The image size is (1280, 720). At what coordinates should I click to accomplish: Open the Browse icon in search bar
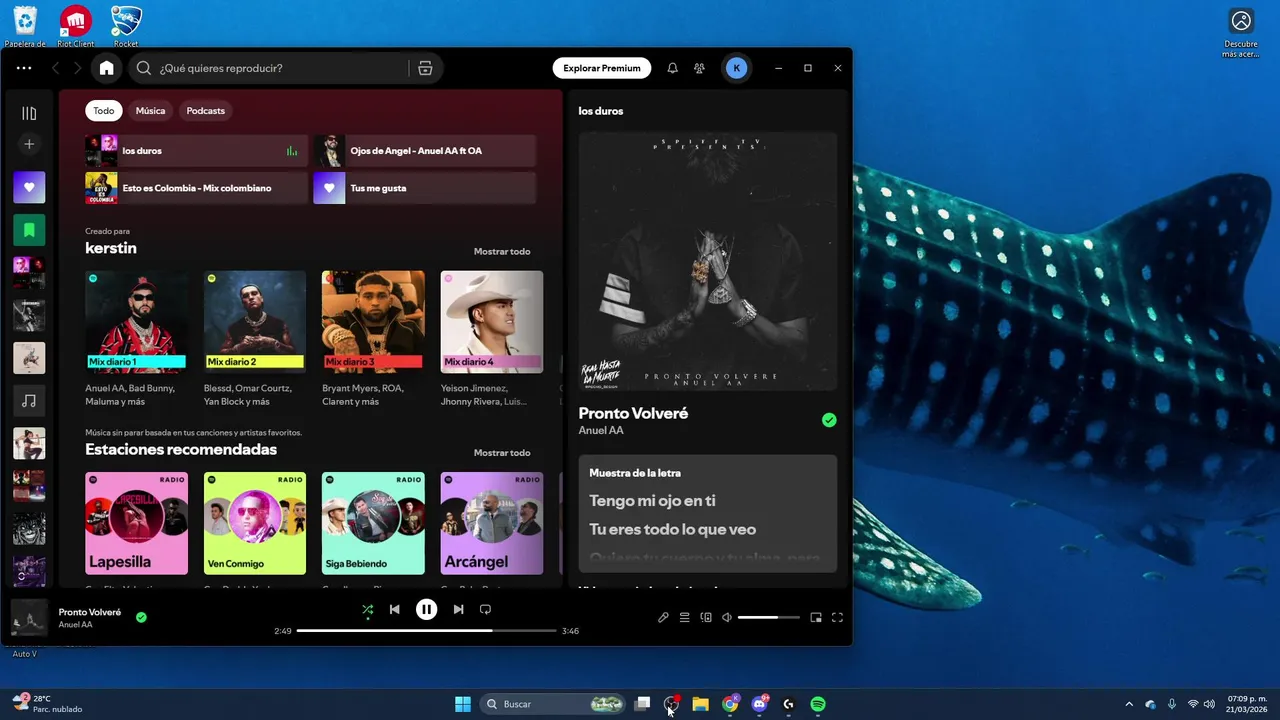coord(425,68)
